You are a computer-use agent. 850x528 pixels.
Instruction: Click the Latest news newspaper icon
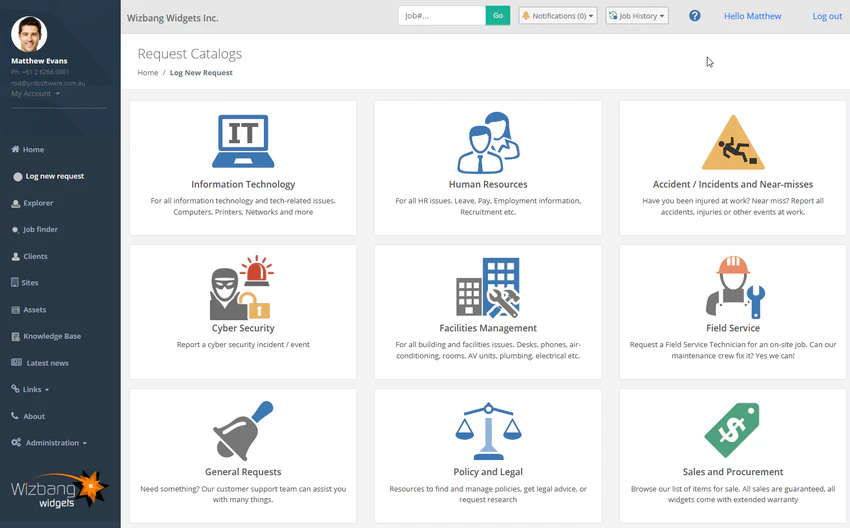click(x=17, y=363)
